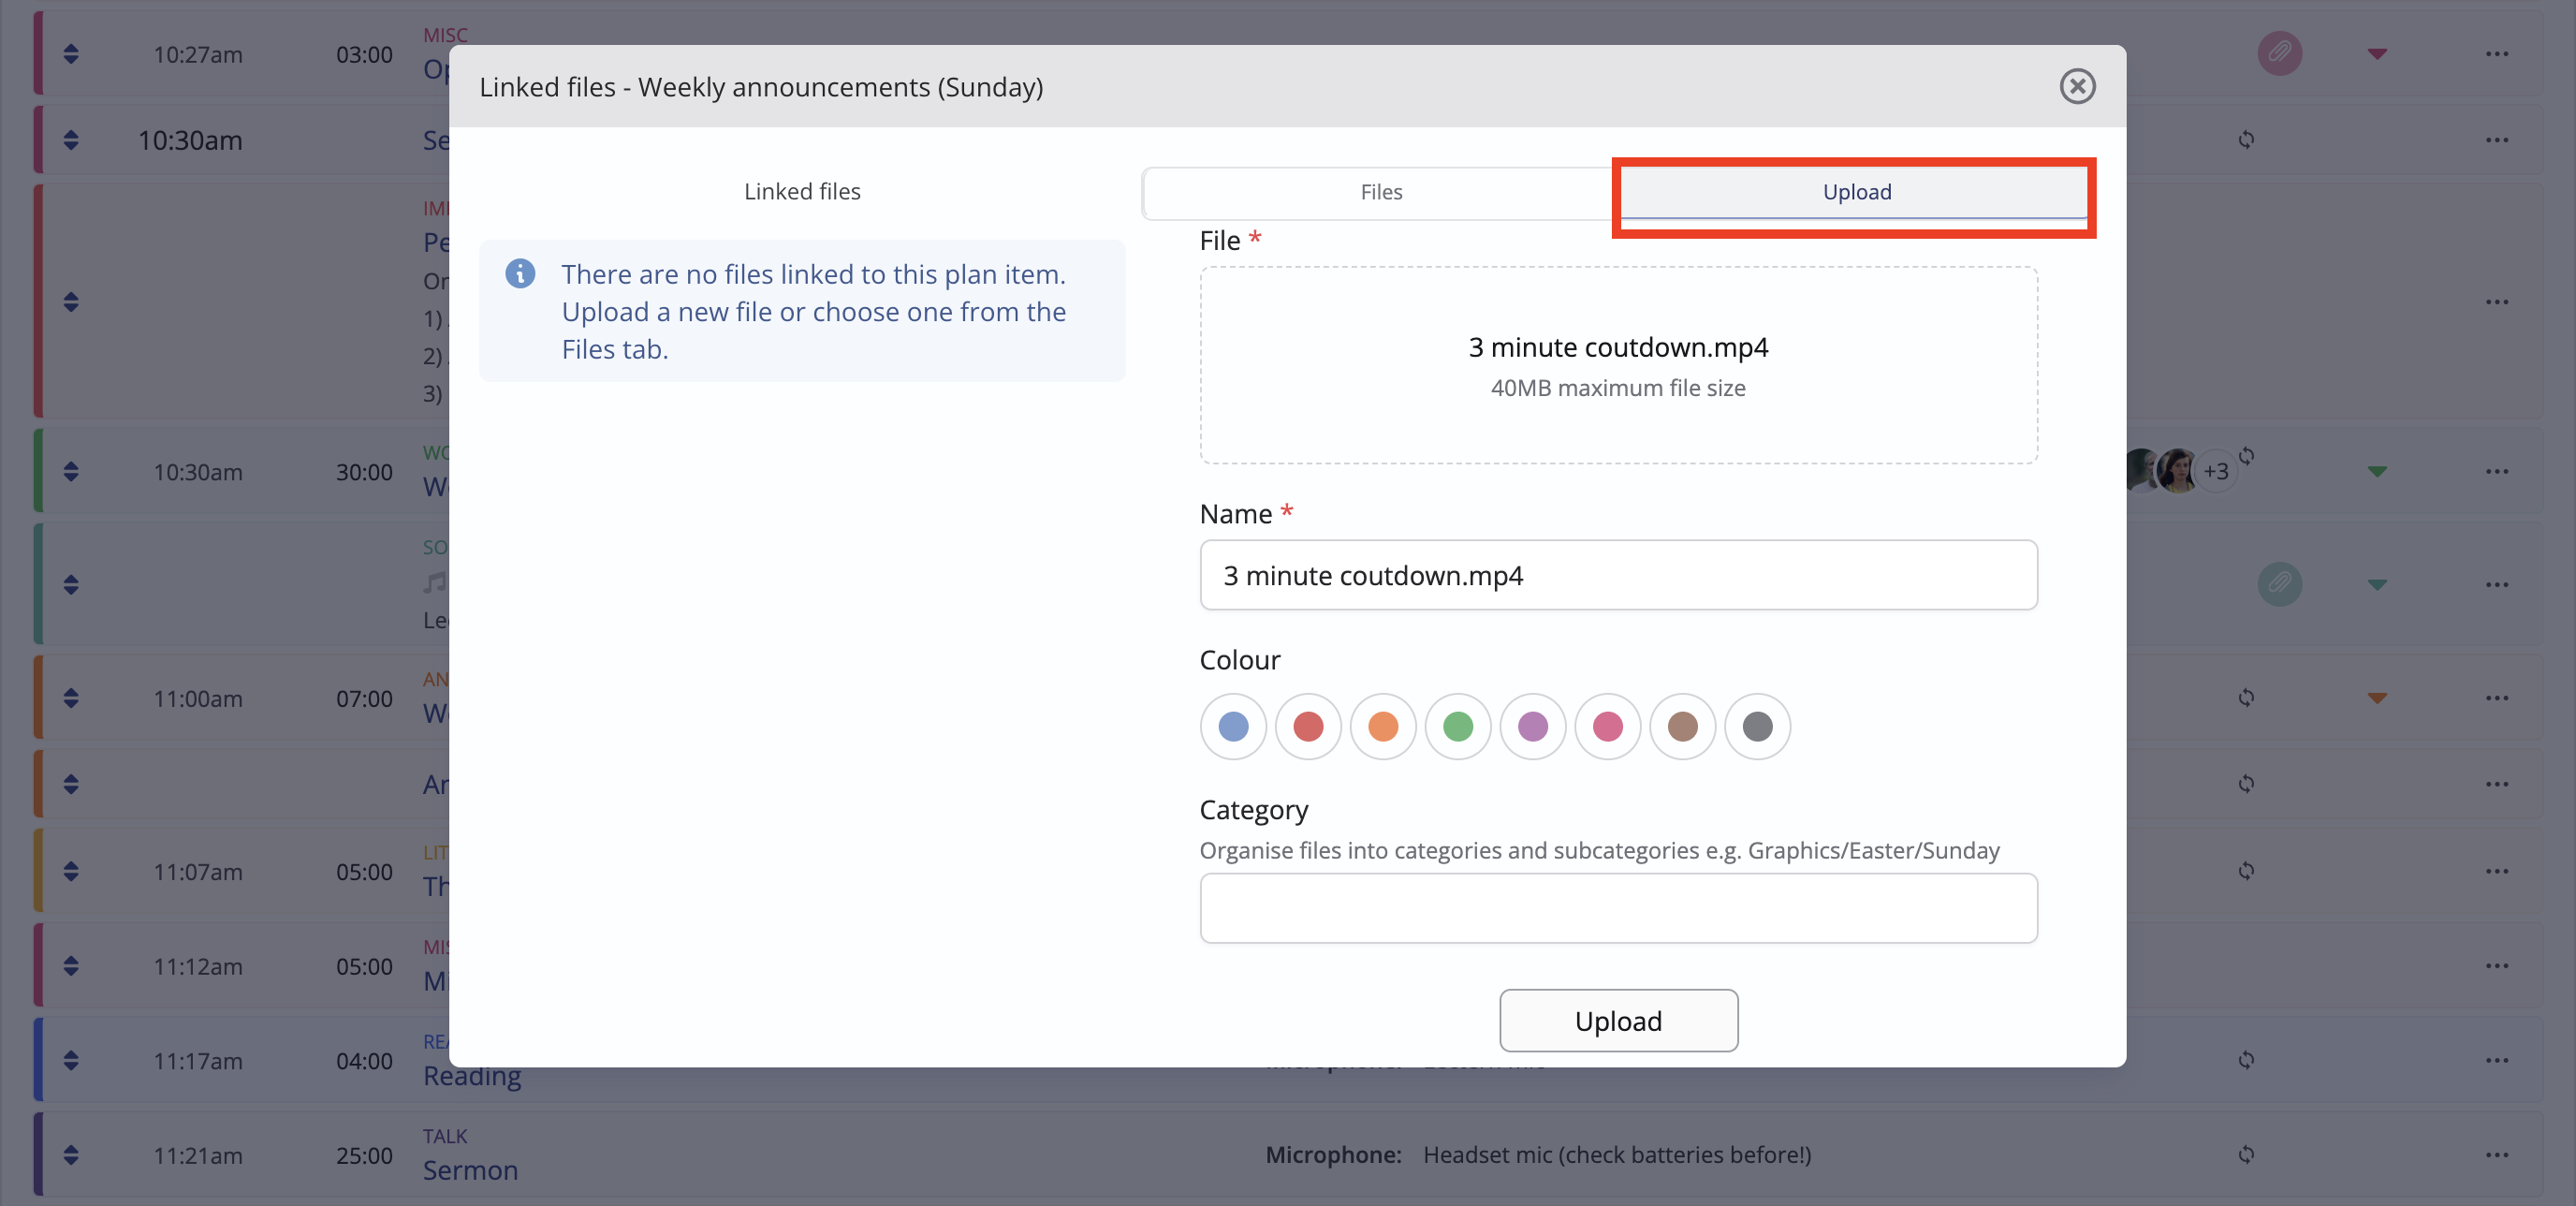Image resolution: width=2576 pixels, height=1206 pixels.
Task: Open more options for 11:21am Sermon row
Action: click(x=2496, y=1155)
